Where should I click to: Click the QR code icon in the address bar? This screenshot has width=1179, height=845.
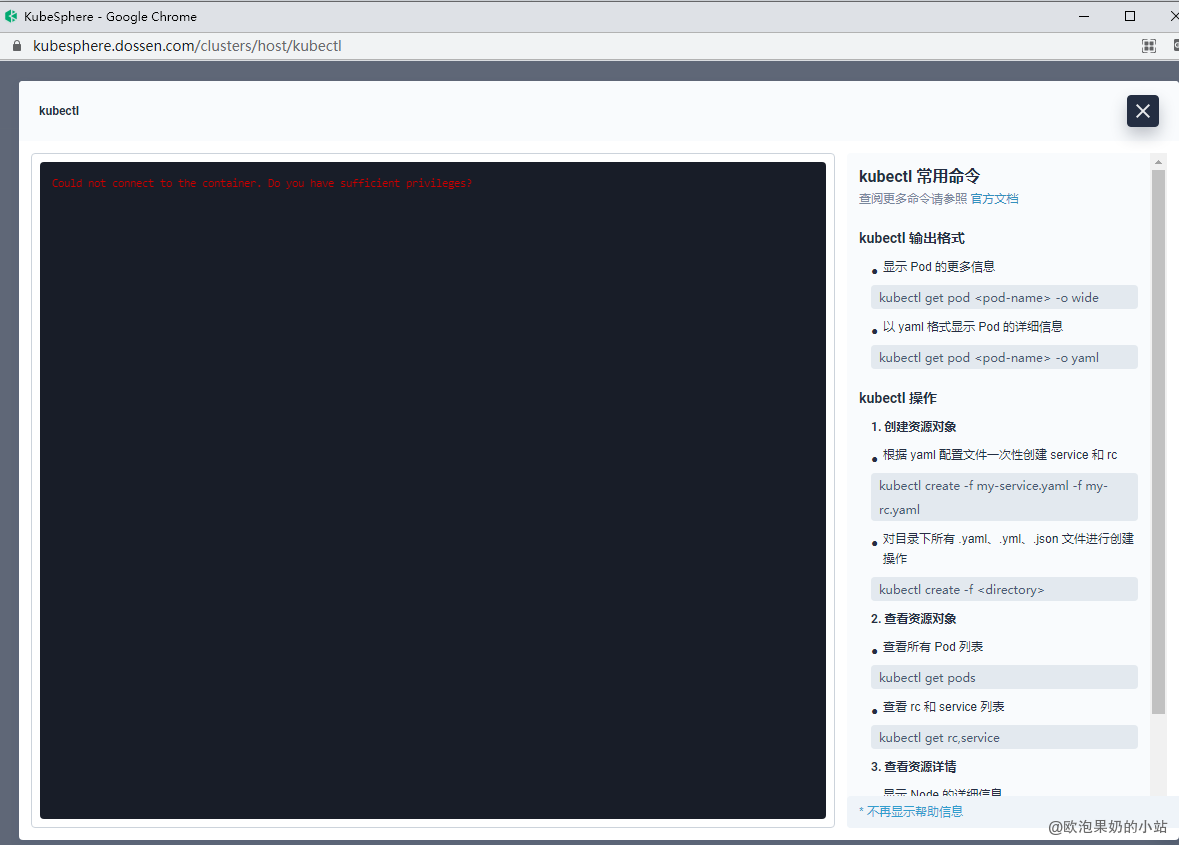click(1148, 46)
